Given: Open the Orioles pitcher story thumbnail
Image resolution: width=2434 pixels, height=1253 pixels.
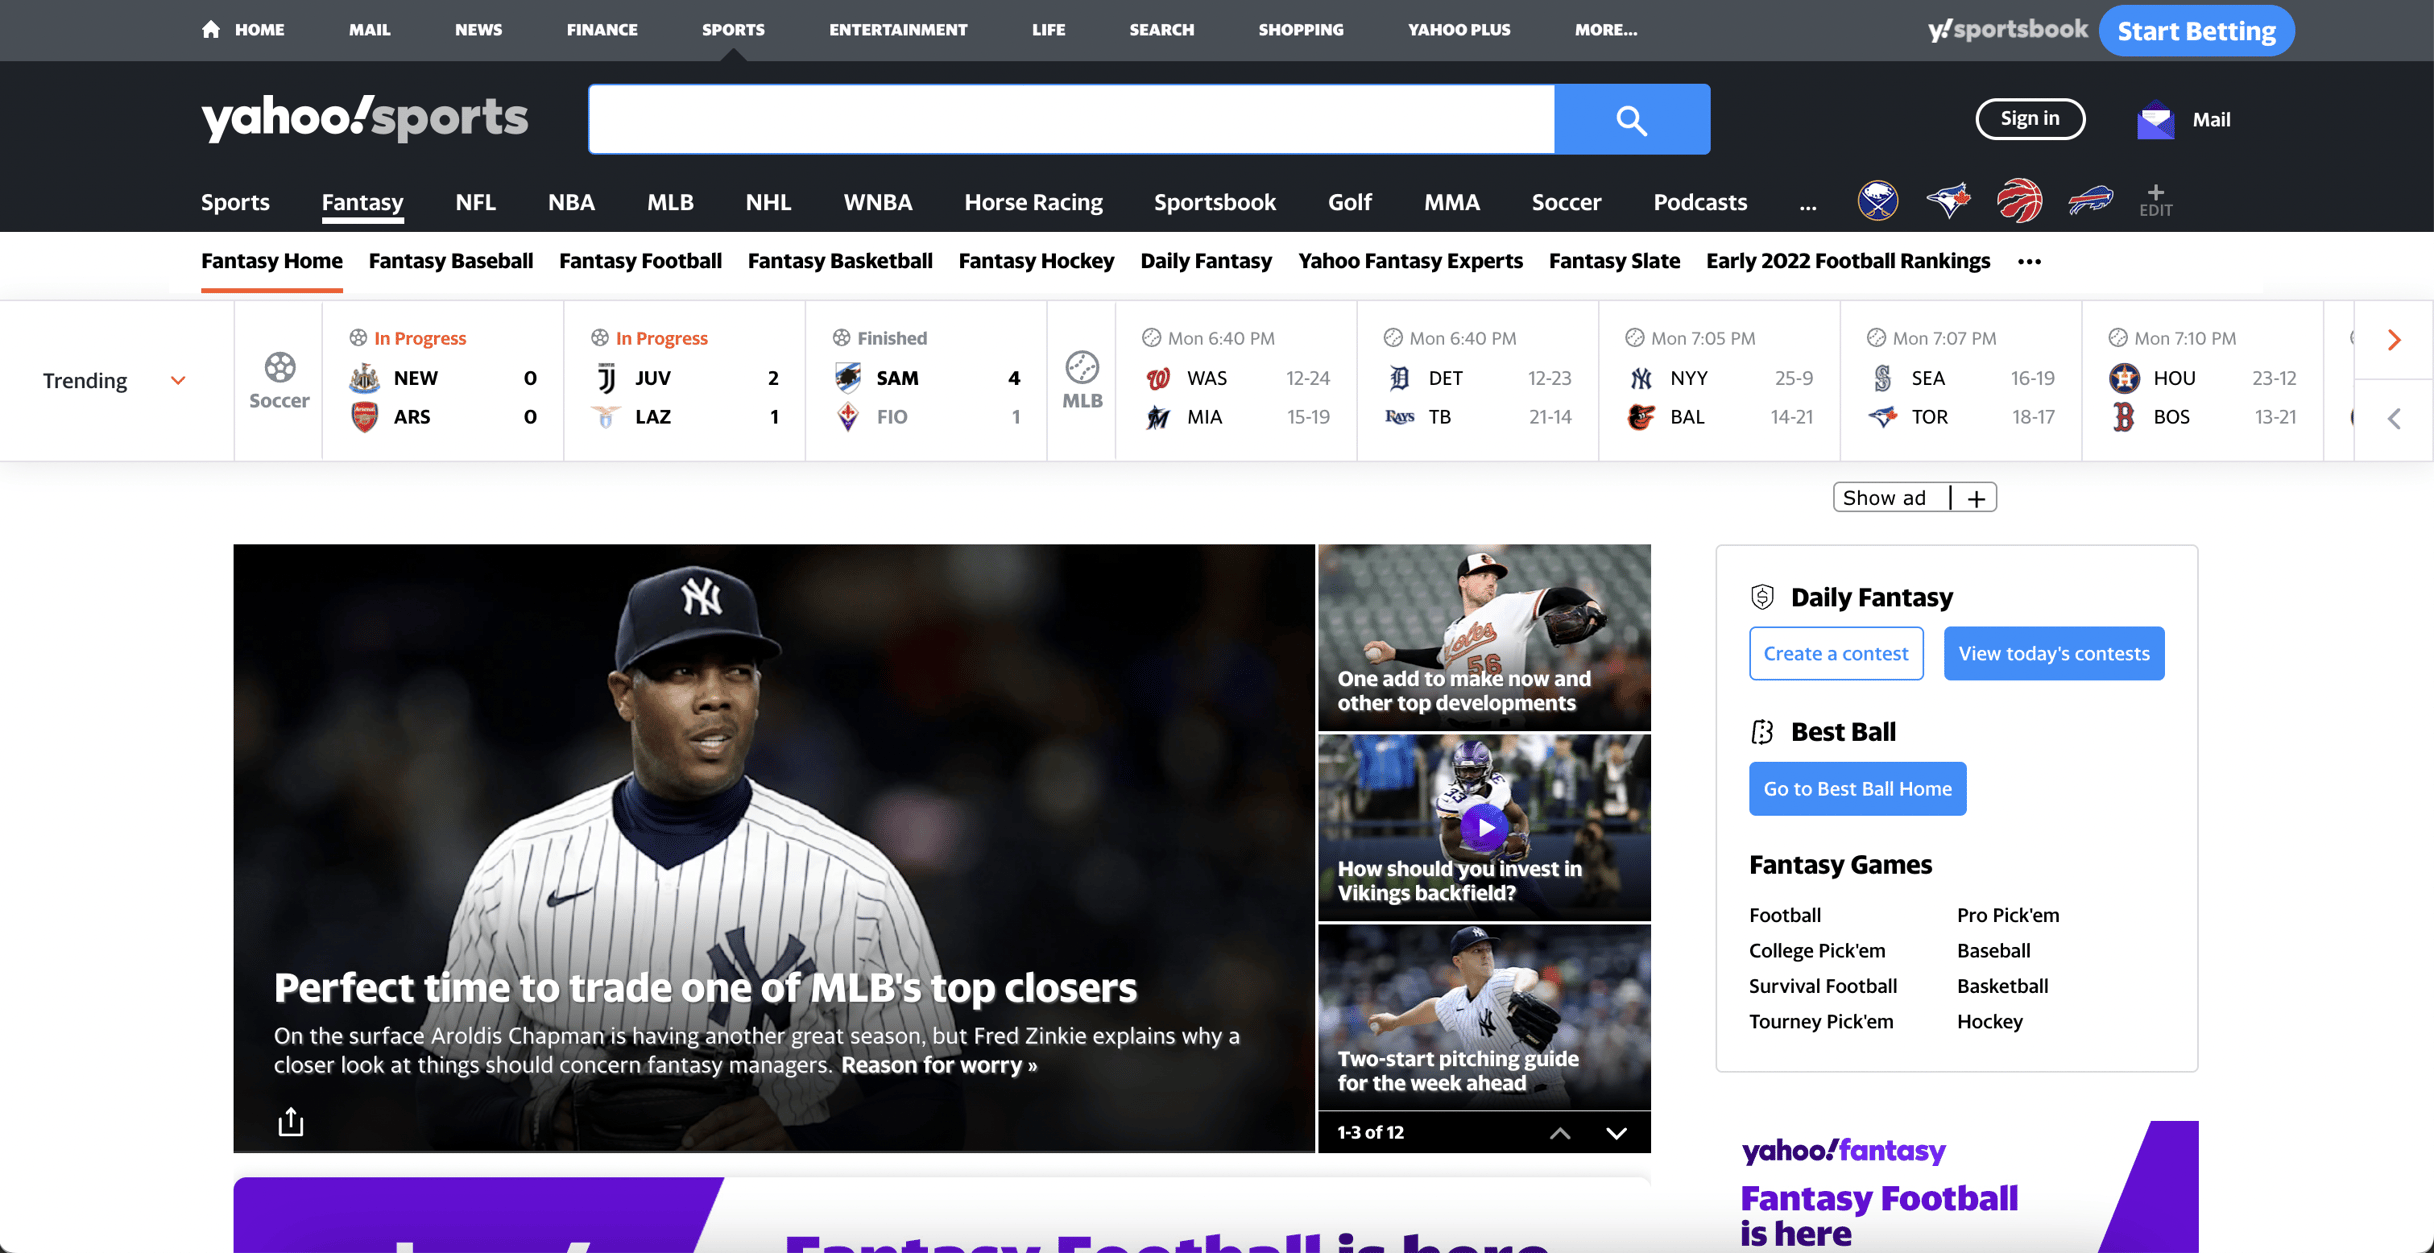Looking at the screenshot, I should coord(1484,637).
